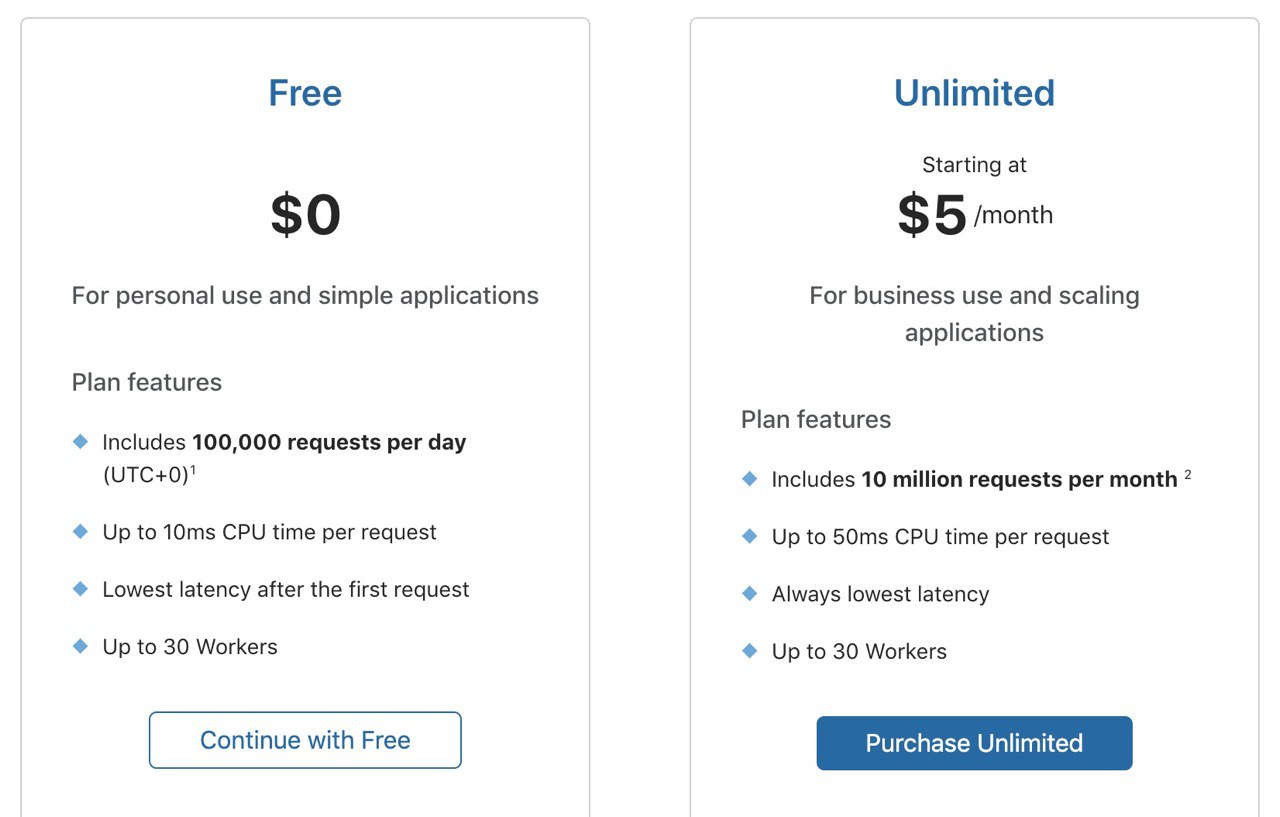
Task: Click footnote 1 superscript after (UTC+0)
Action: coord(192,470)
